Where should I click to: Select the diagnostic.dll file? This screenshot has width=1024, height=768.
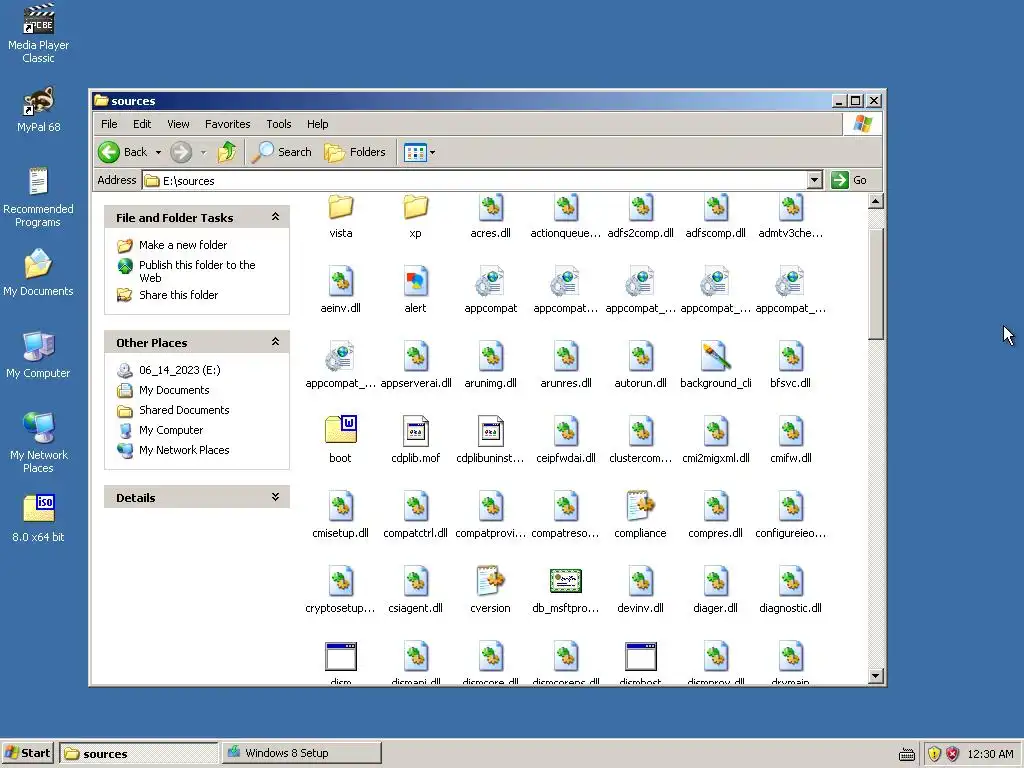(x=790, y=590)
